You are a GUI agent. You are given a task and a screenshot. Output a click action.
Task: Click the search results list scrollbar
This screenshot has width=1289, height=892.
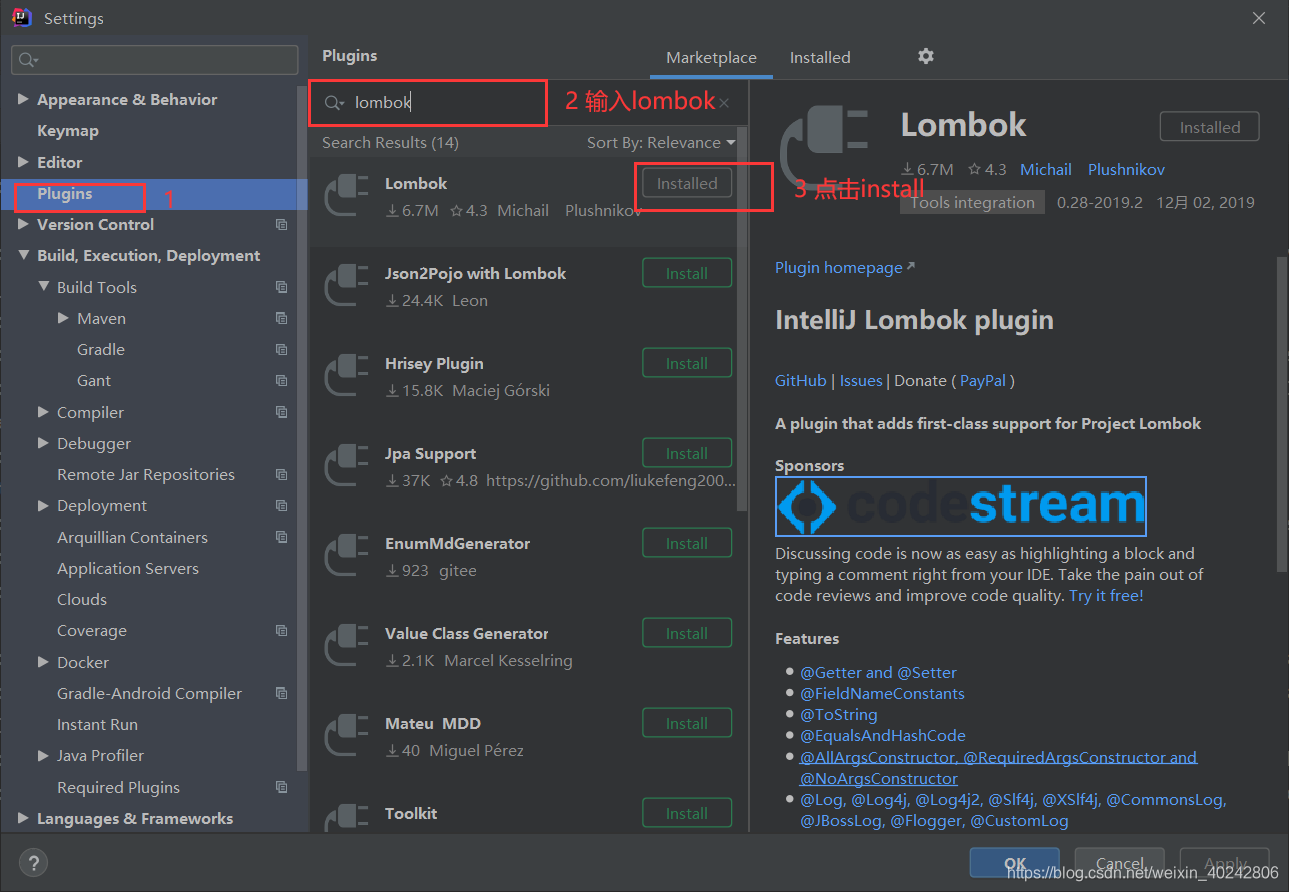[x=741, y=320]
